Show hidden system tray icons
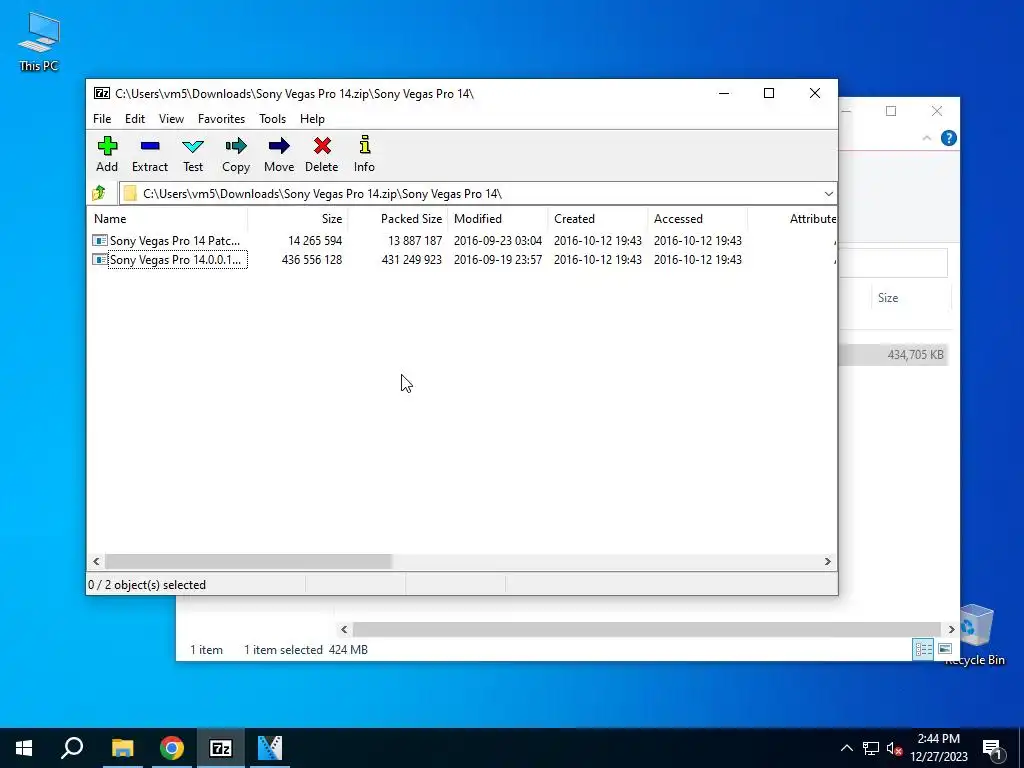The height and width of the screenshot is (768, 1024). 846,748
